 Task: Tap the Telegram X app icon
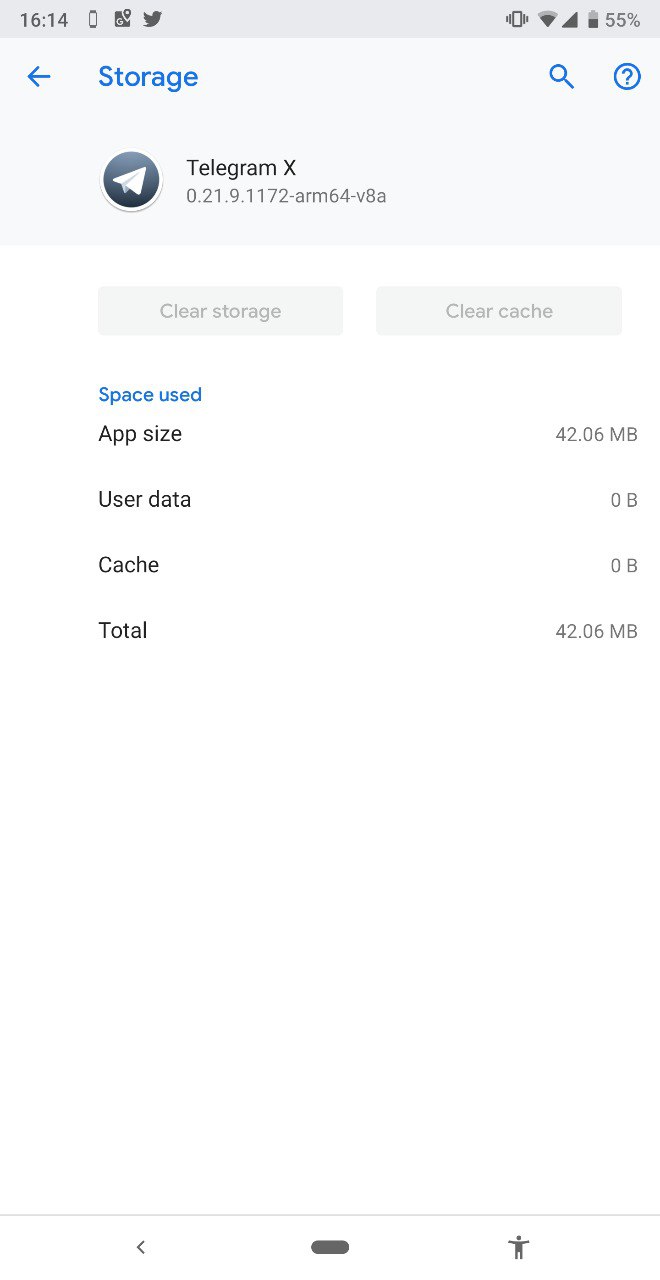pos(132,181)
